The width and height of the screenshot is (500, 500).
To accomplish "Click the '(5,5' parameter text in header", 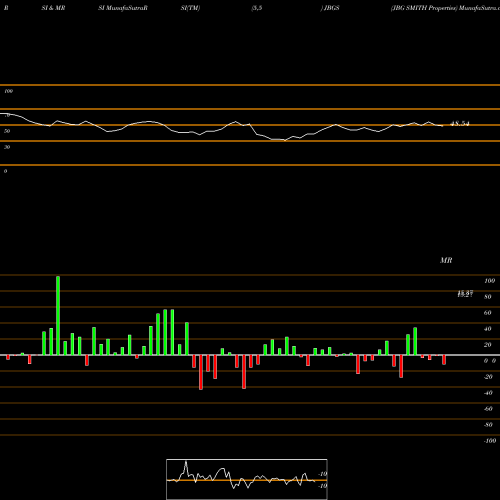I will [x=257, y=8].
